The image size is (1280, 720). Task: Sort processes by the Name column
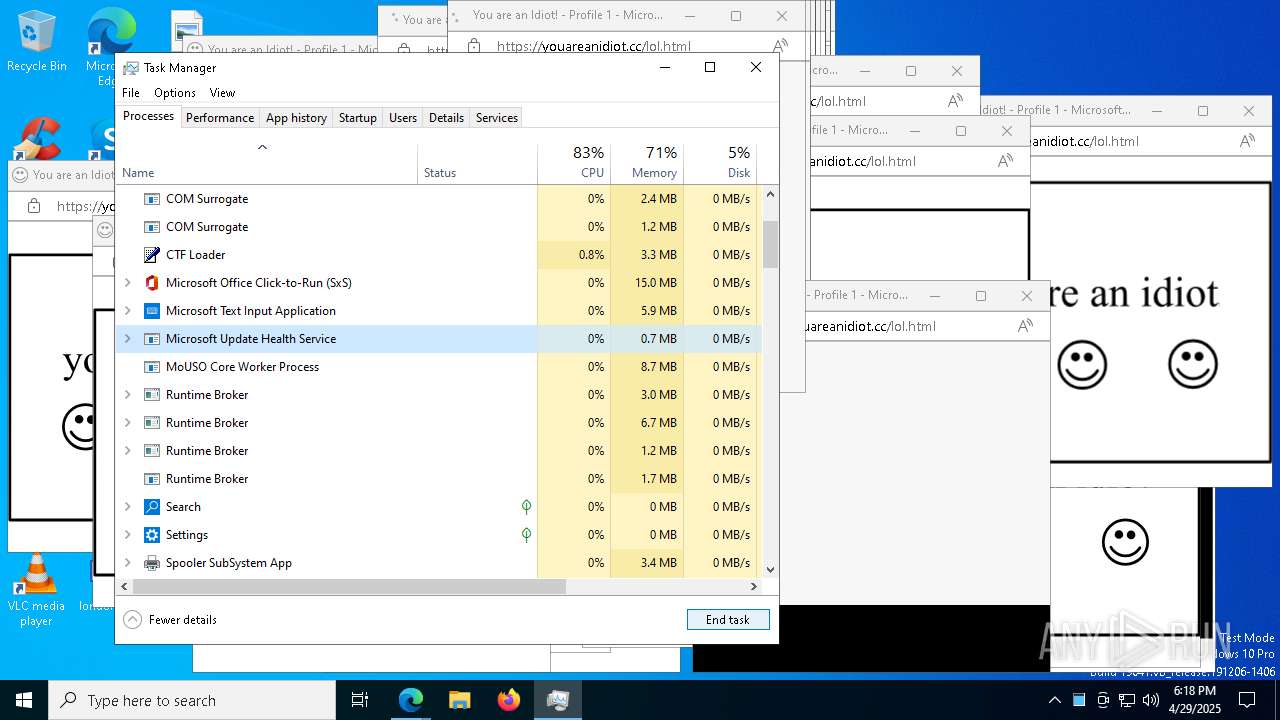click(x=267, y=164)
